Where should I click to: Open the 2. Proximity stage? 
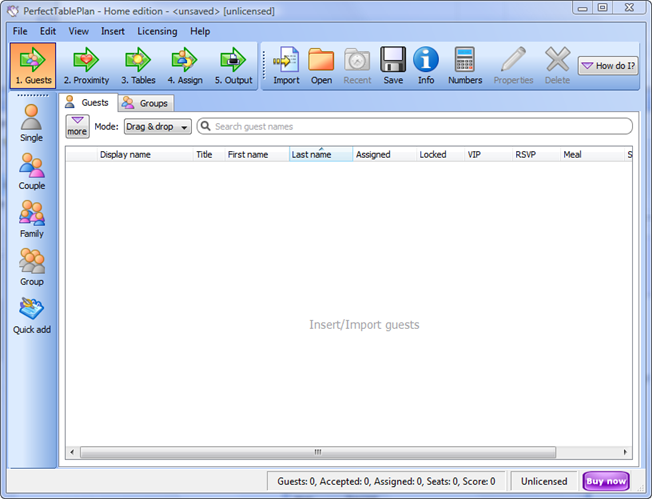(86, 66)
